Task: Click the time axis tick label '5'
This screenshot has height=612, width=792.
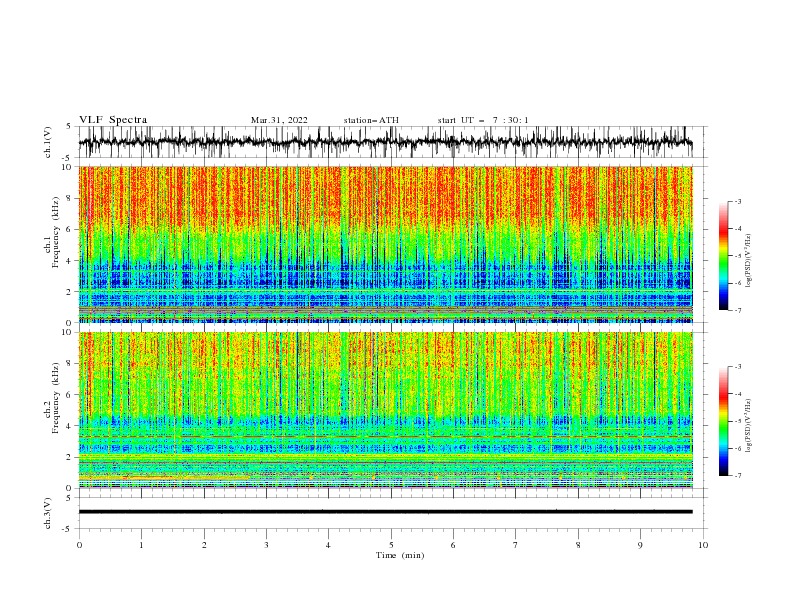Action: [391, 545]
